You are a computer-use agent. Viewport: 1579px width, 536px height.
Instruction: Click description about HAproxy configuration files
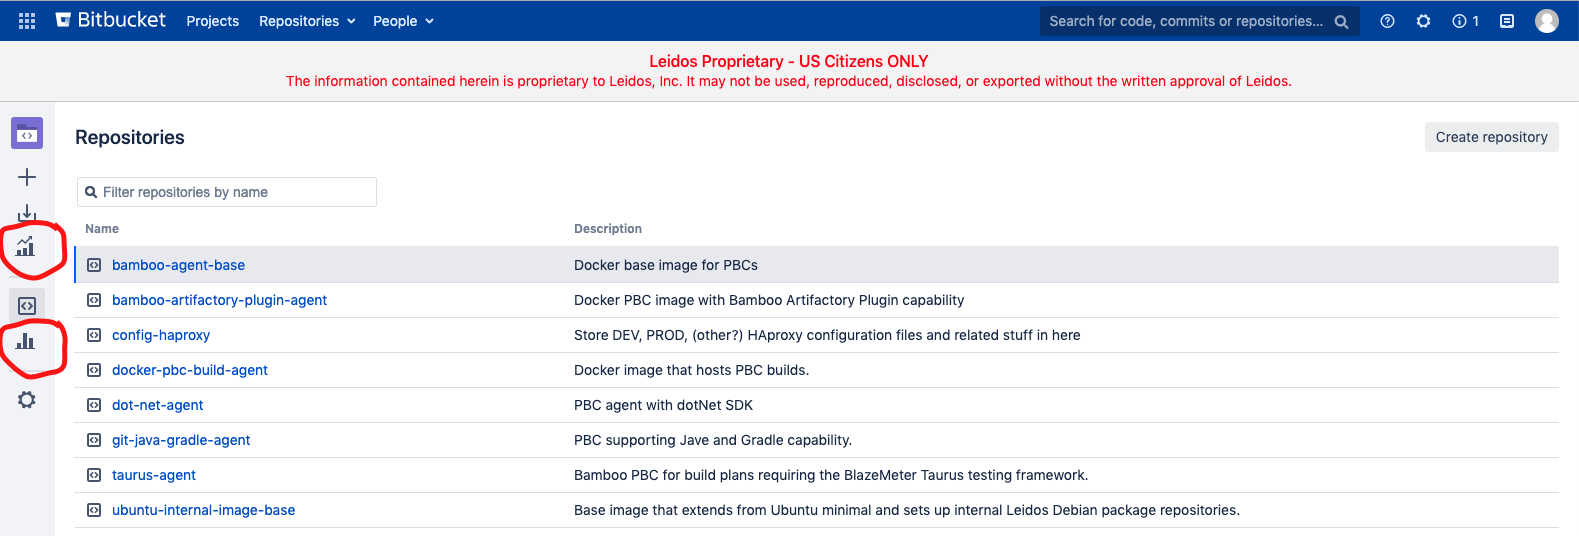827,335
